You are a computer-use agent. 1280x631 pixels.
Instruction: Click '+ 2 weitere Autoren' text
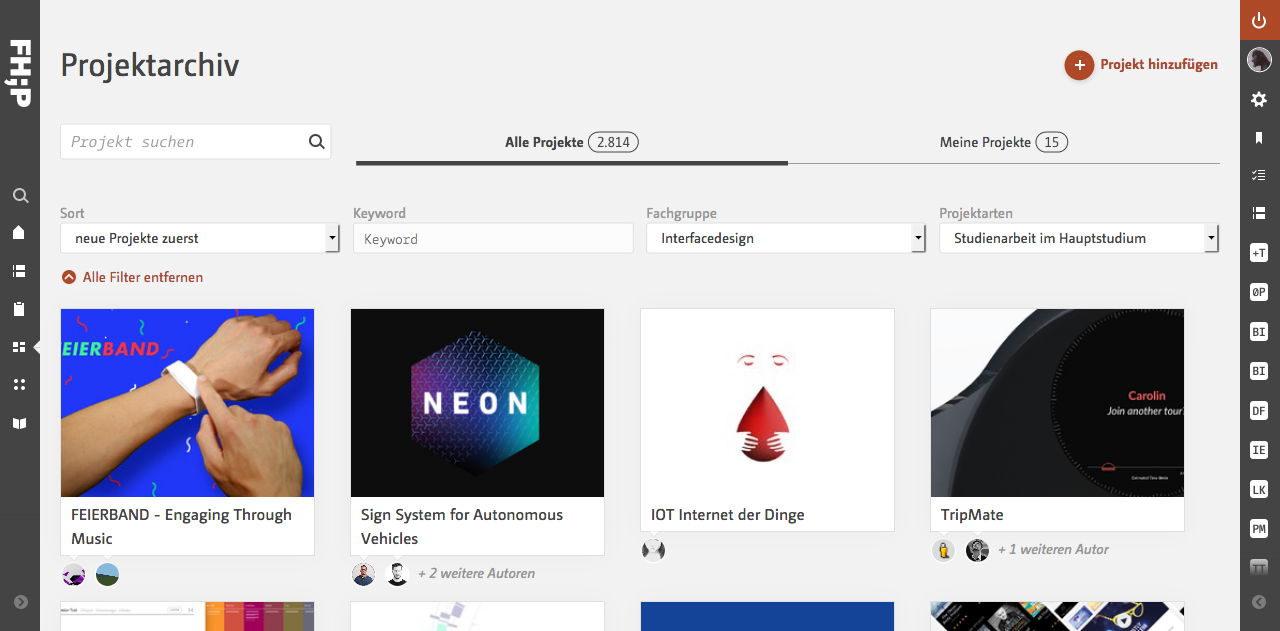(476, 574)
